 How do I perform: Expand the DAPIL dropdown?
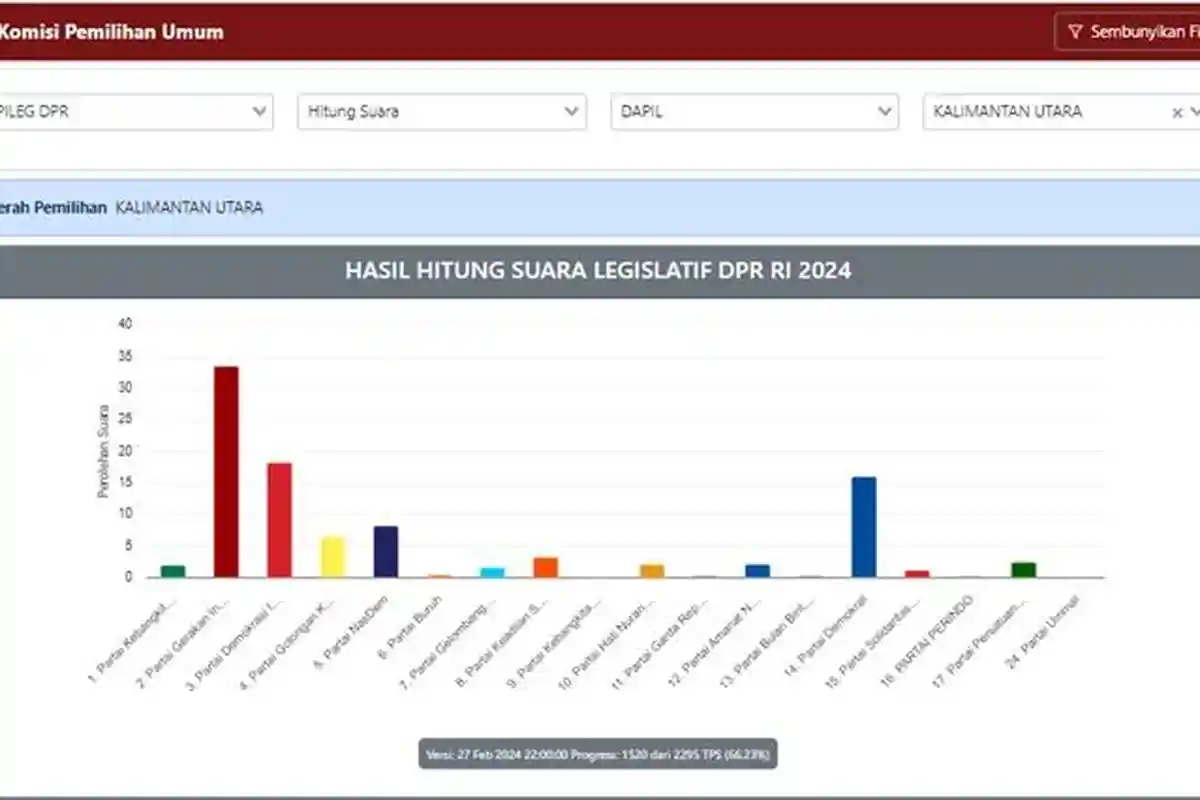755,111
